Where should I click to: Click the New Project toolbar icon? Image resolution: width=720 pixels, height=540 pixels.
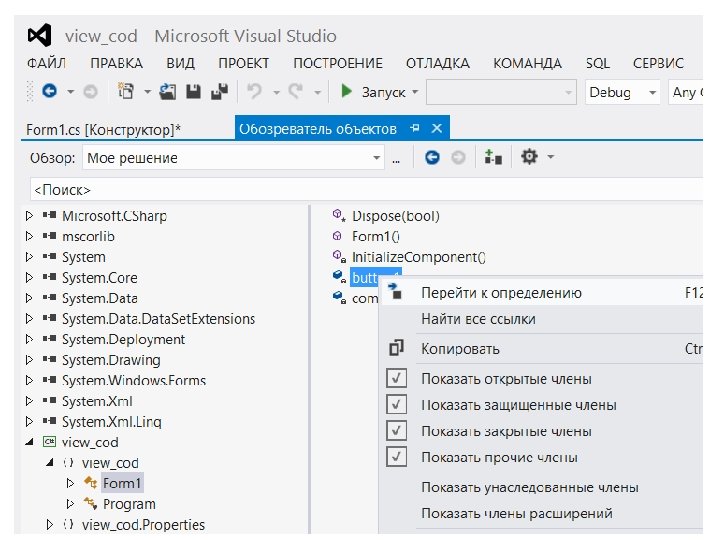pos(126,91)
